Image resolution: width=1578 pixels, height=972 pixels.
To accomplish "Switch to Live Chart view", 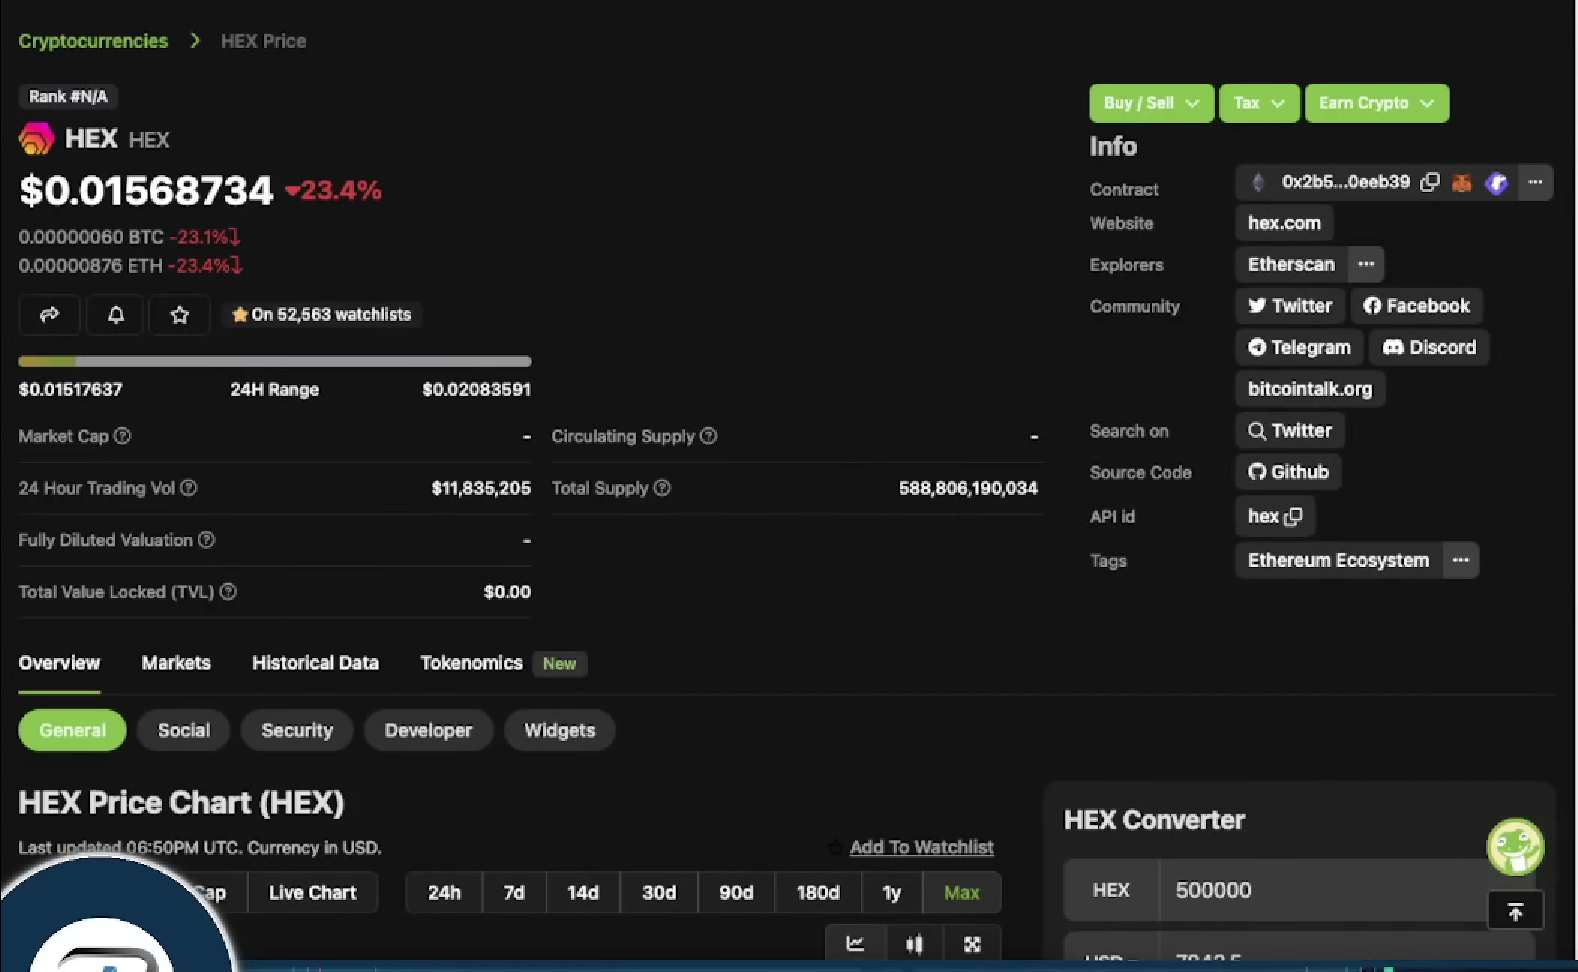I will point(313,893).
